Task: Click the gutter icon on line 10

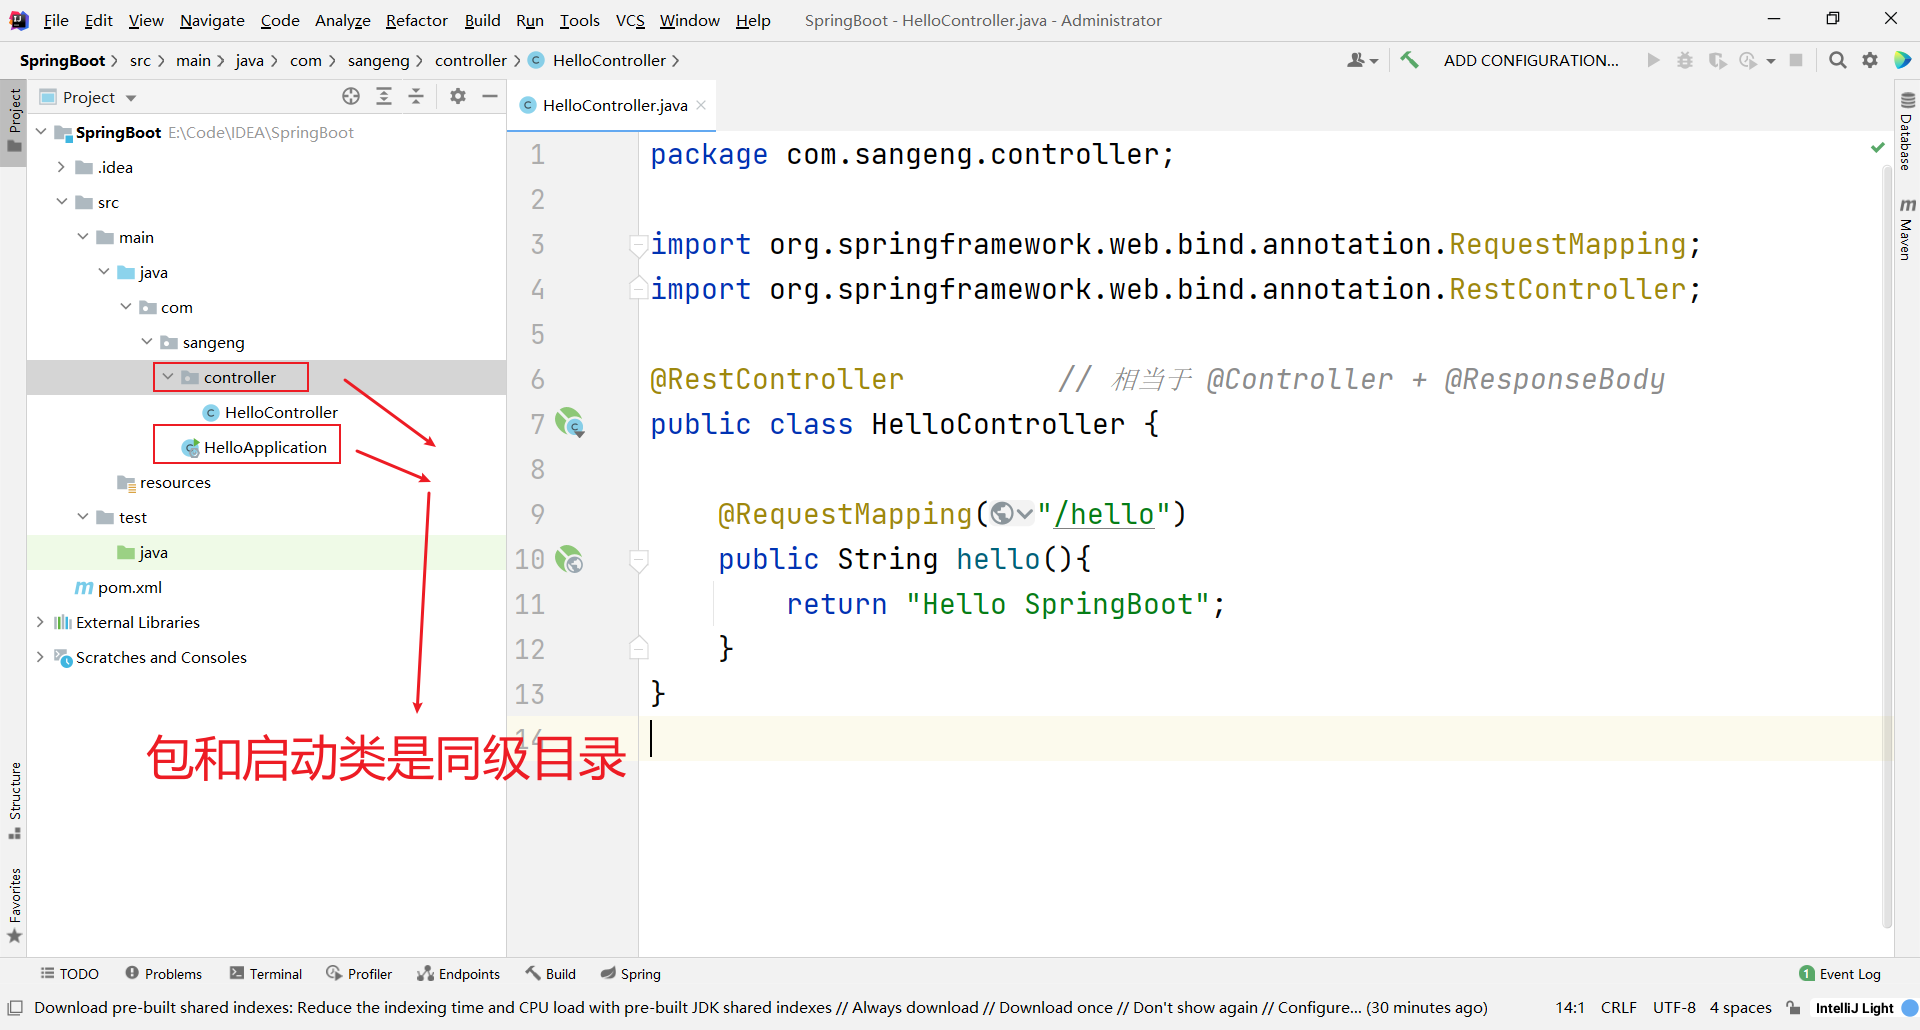Action: (570, 559)
